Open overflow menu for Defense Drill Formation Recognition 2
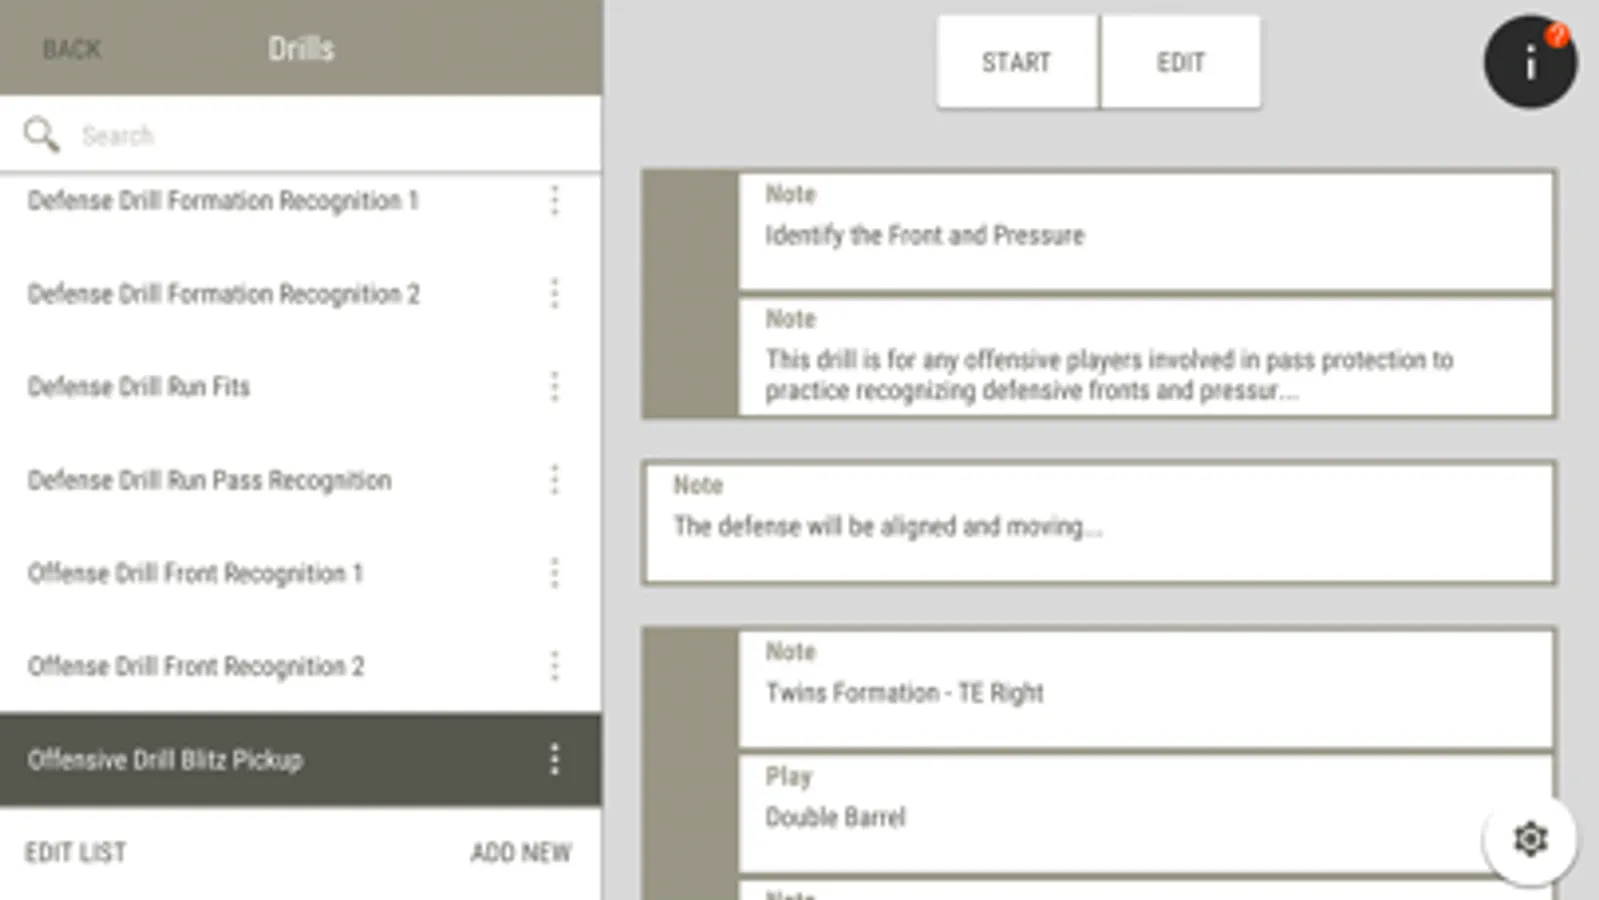The width and height of the screenshot is (1599, 900). point(555,294)
